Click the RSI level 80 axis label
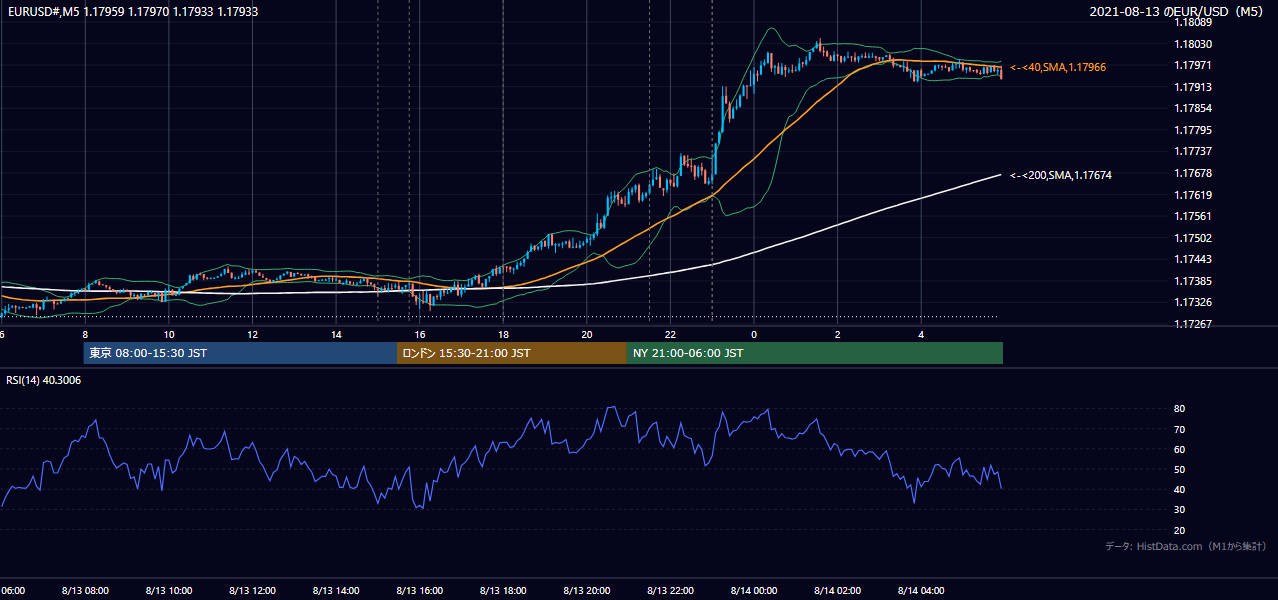Viewport: 1278px width, 600px height. pyautogui.click(x=1179, y=409)
